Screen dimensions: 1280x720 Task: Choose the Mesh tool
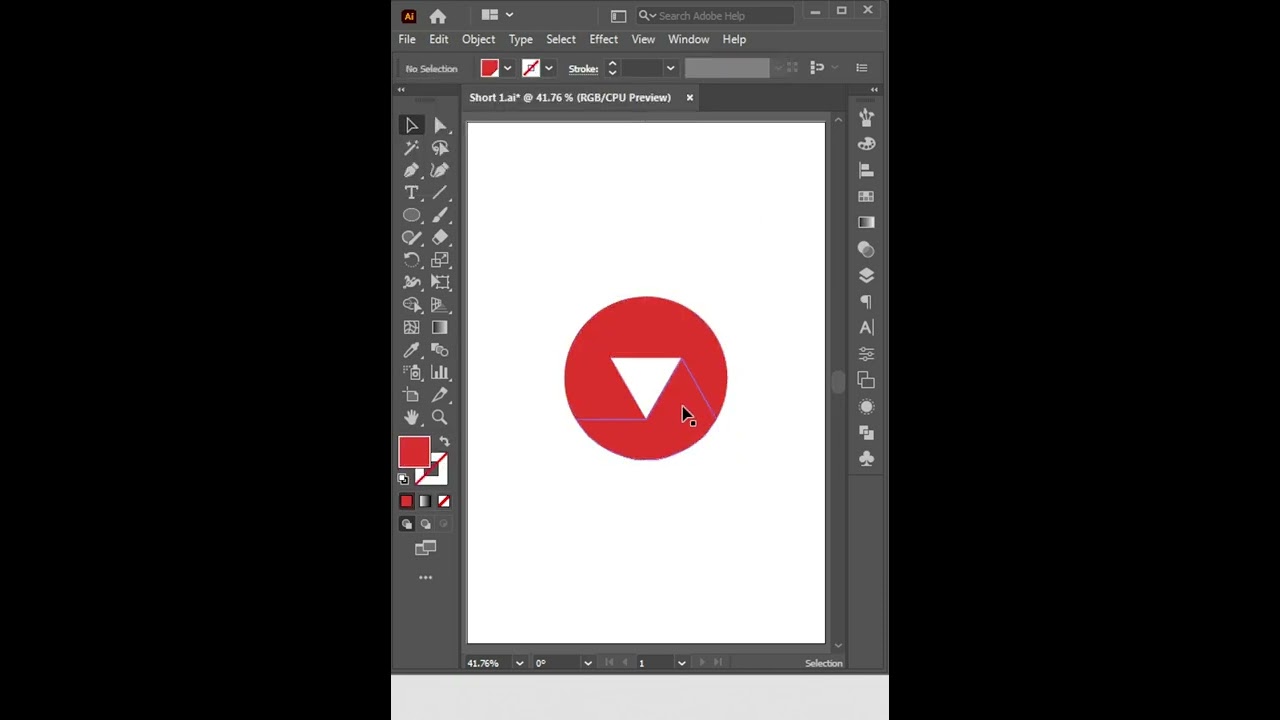pyautogui.click(x=412, y=327)
